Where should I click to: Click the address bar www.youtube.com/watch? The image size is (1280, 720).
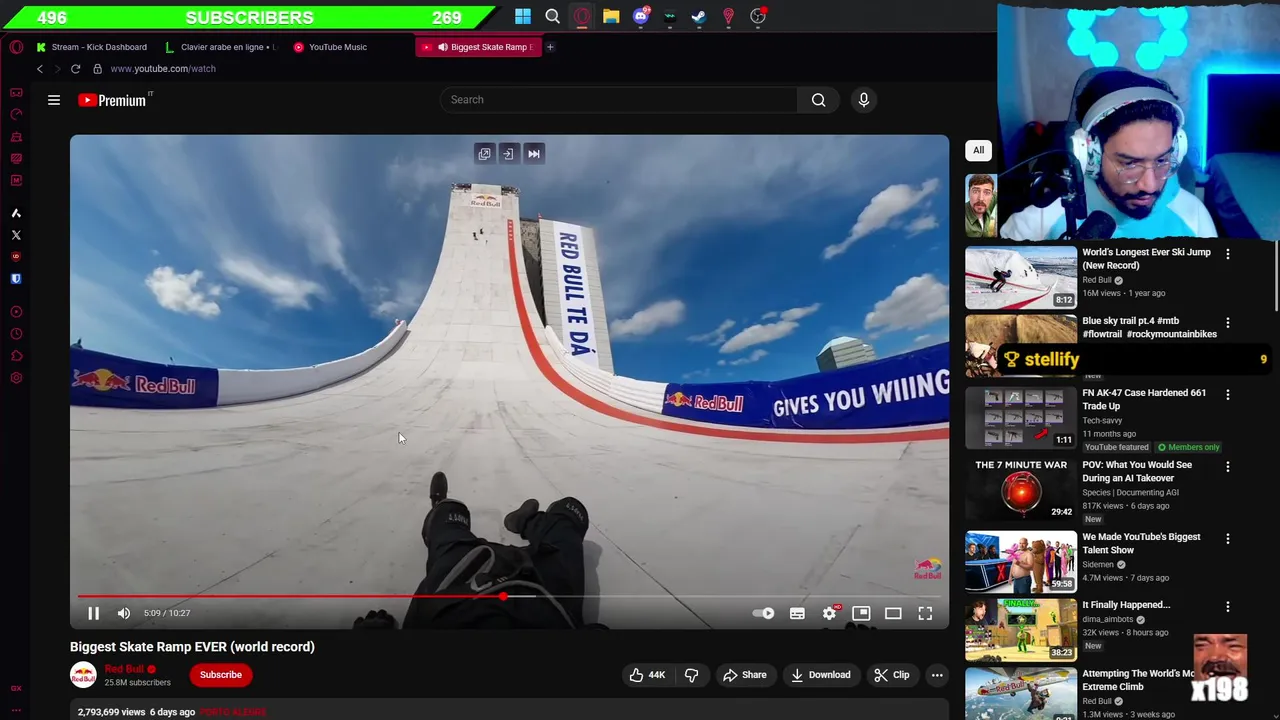(163, 69)
